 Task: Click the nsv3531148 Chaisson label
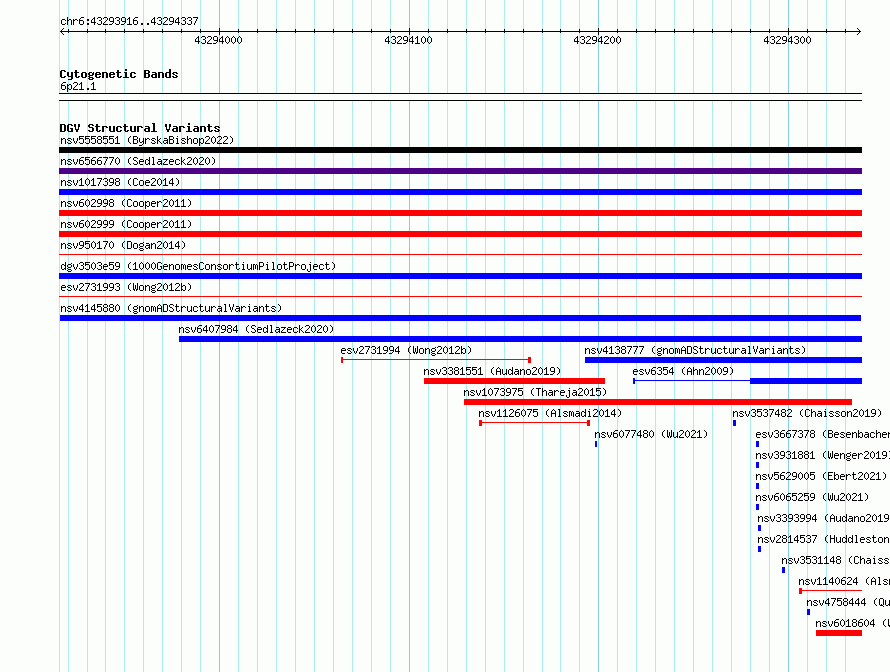[x=836, y=560]
